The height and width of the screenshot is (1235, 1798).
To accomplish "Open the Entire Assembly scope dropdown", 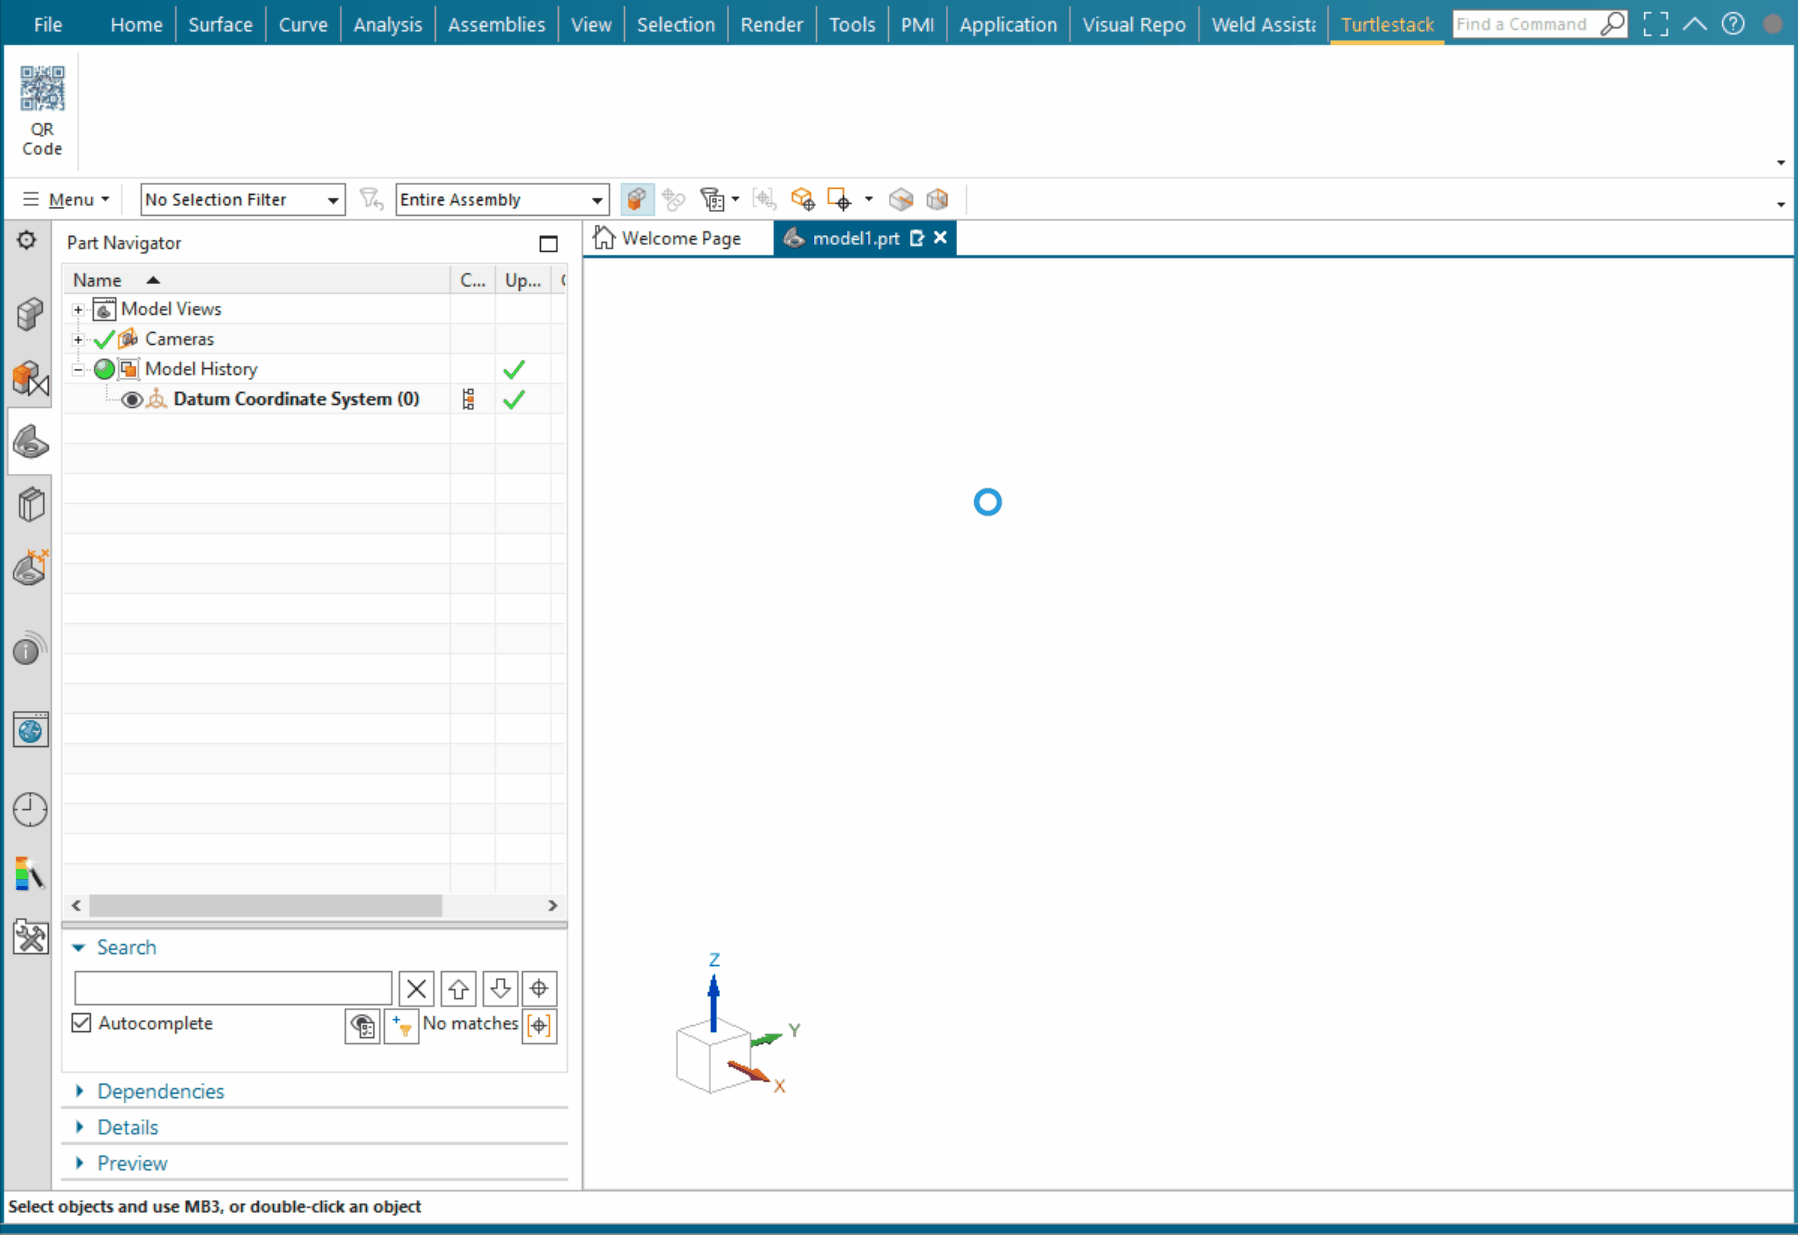I will click(501, 200).
